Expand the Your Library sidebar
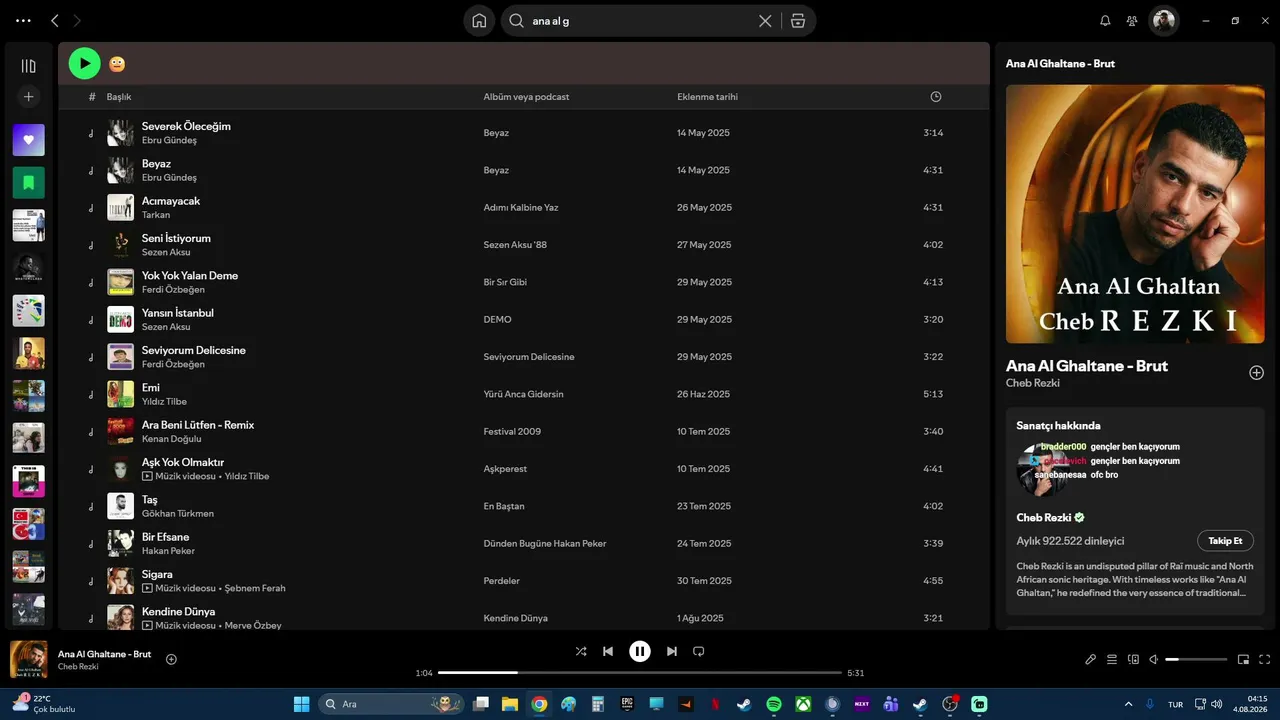Image resolution: width=1280 pixels, height=720 pixels. pos(28,66)
